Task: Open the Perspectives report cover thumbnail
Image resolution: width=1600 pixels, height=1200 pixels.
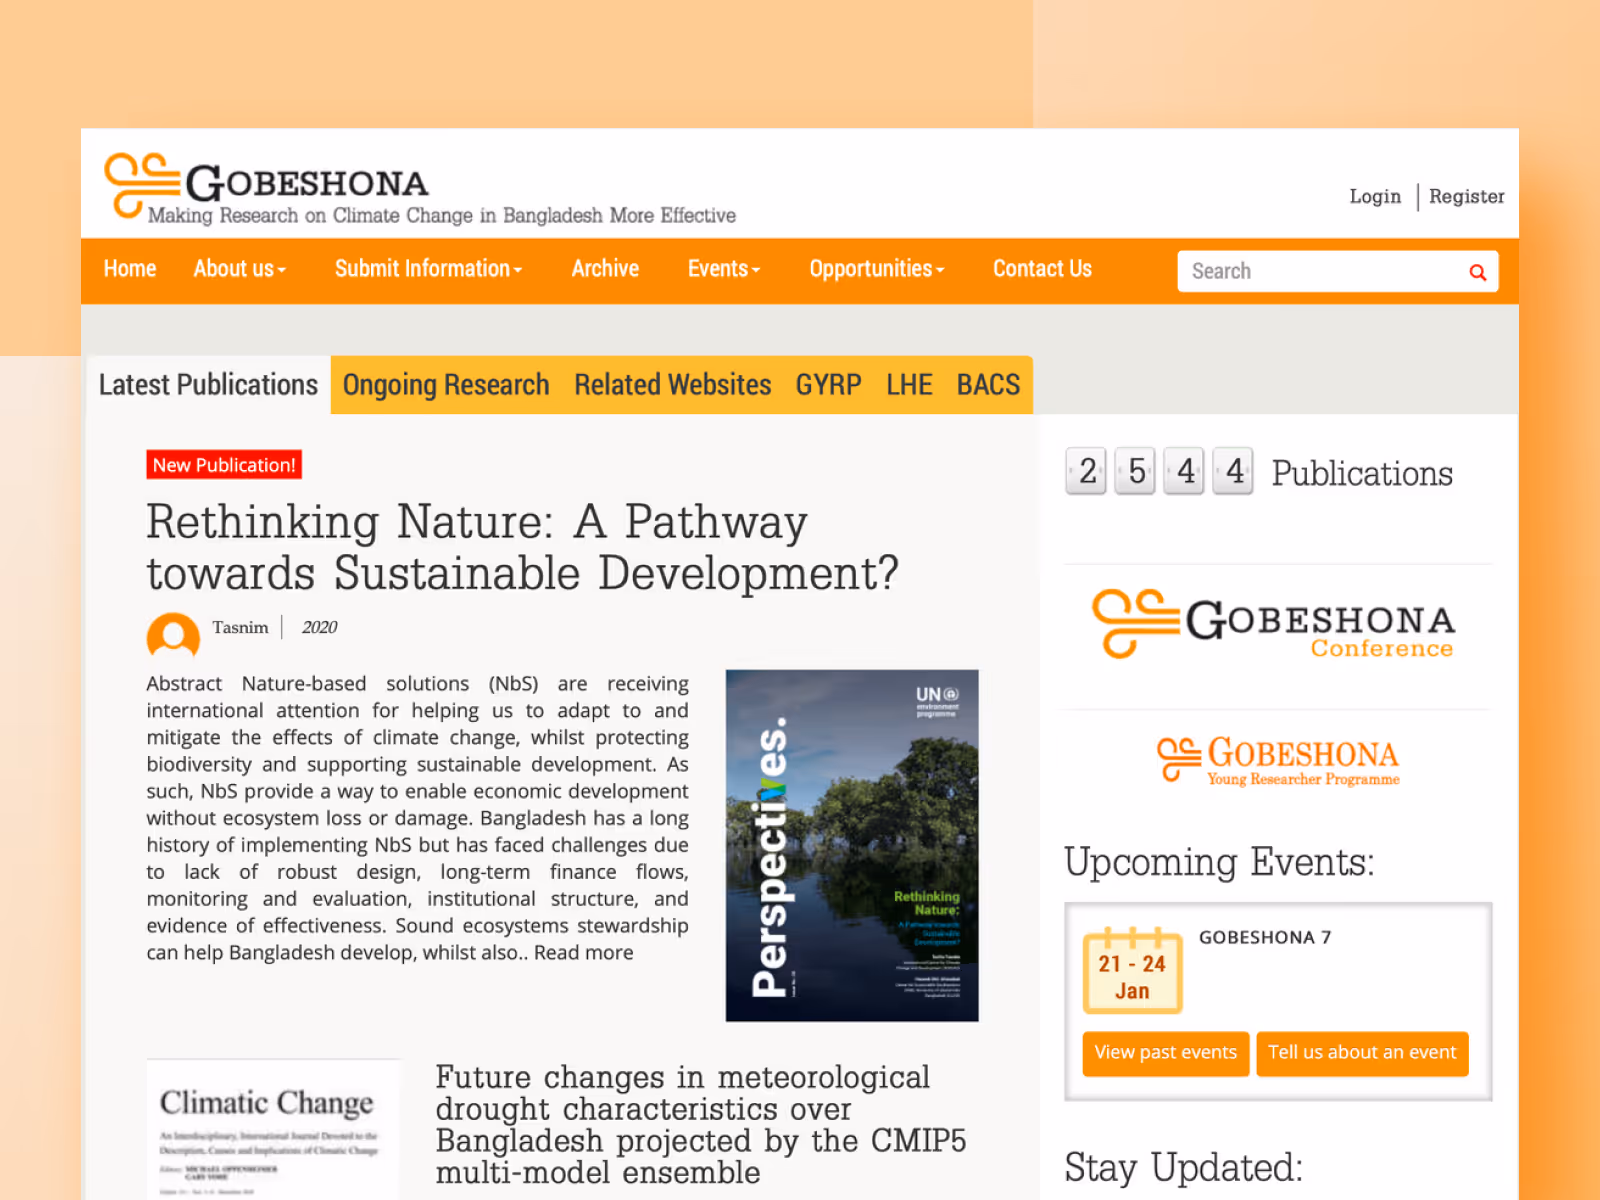Action: coord(852,845)
